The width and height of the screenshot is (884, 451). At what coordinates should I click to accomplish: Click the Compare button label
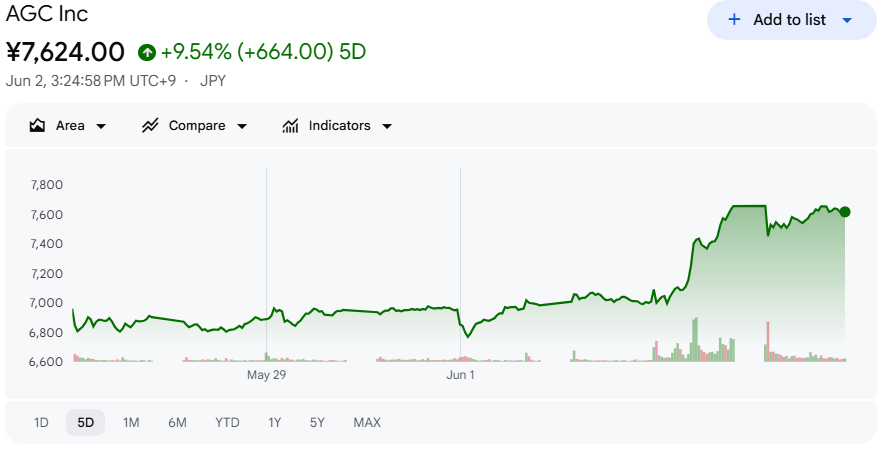[x=197, y=125]
